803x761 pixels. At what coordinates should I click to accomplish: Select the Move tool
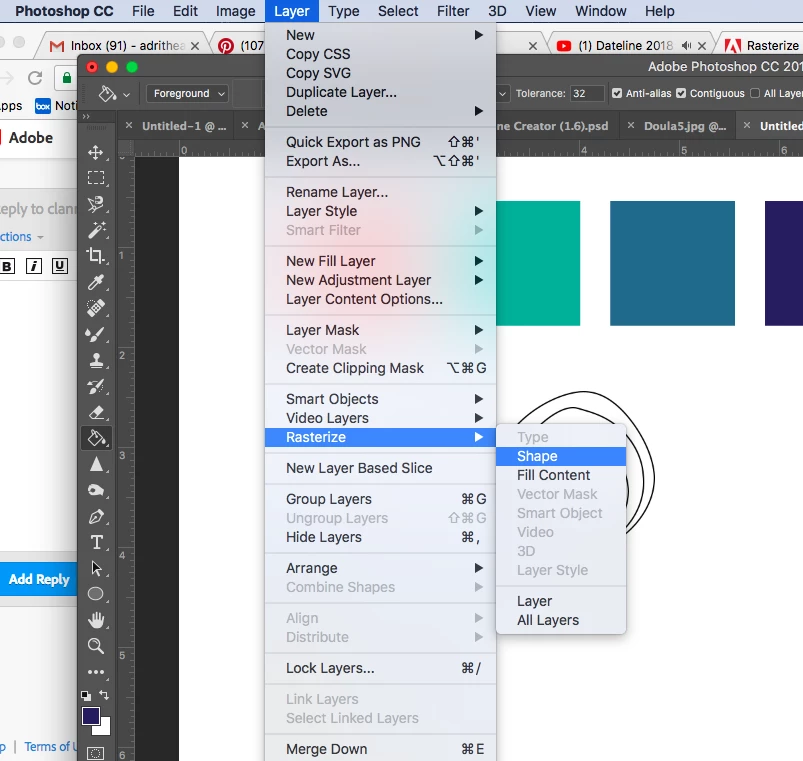[x=96, y=152]
